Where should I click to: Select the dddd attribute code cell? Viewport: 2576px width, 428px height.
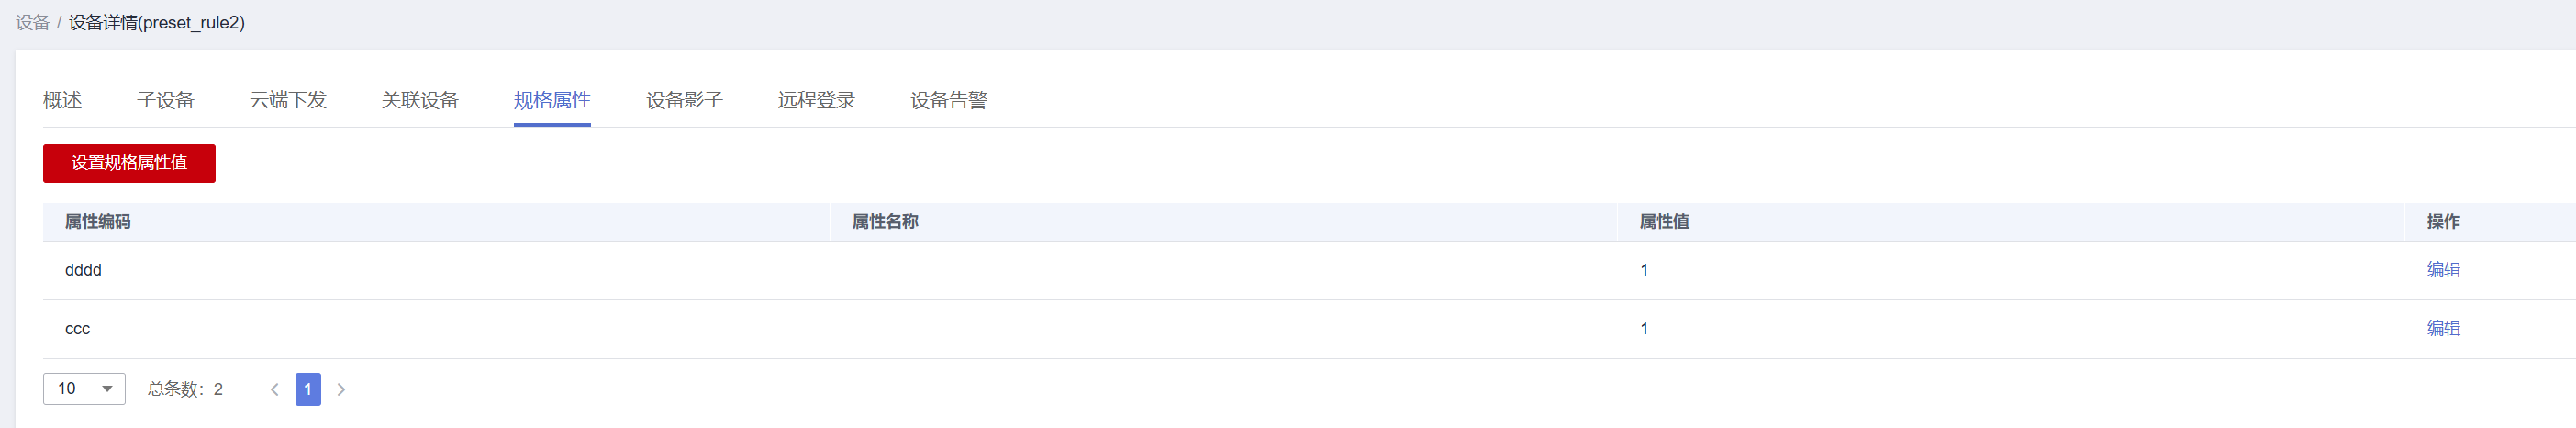click(83, 270)
